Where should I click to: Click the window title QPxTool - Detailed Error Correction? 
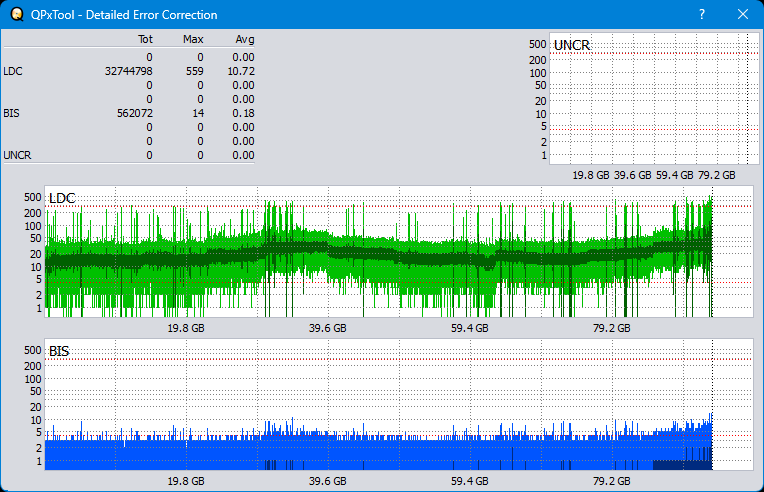[124, 15]
